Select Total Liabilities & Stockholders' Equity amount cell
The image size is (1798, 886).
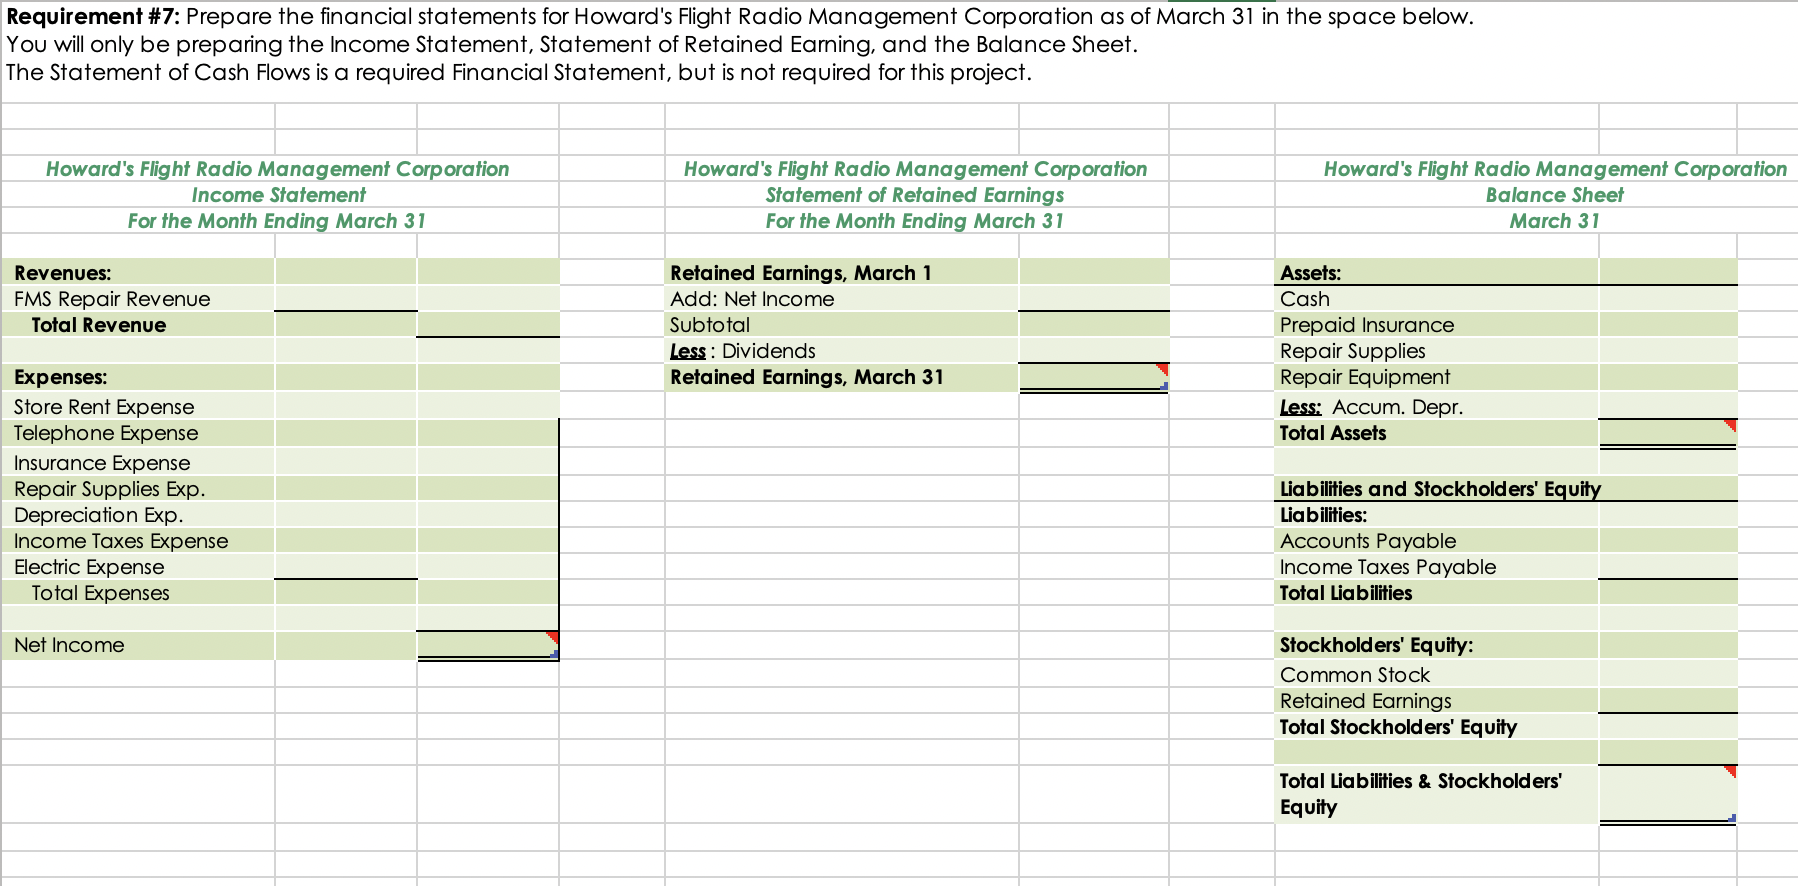[x=1668, y=794]
